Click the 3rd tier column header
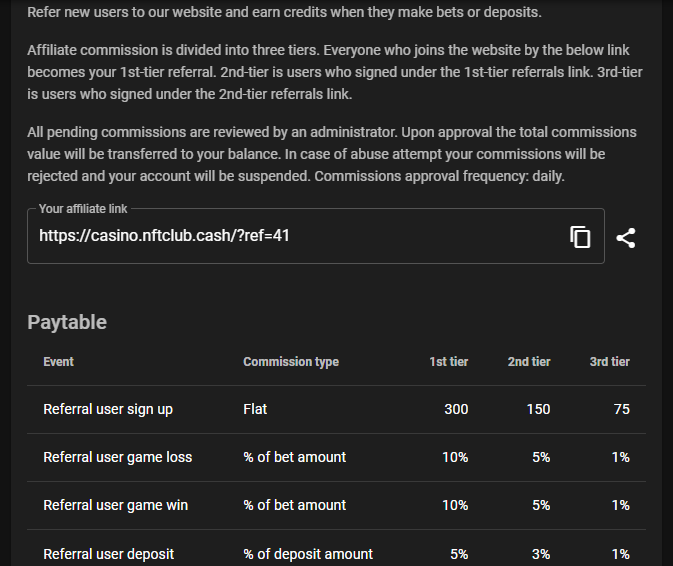Screen dimensions: 673x566 pos(609,362)
